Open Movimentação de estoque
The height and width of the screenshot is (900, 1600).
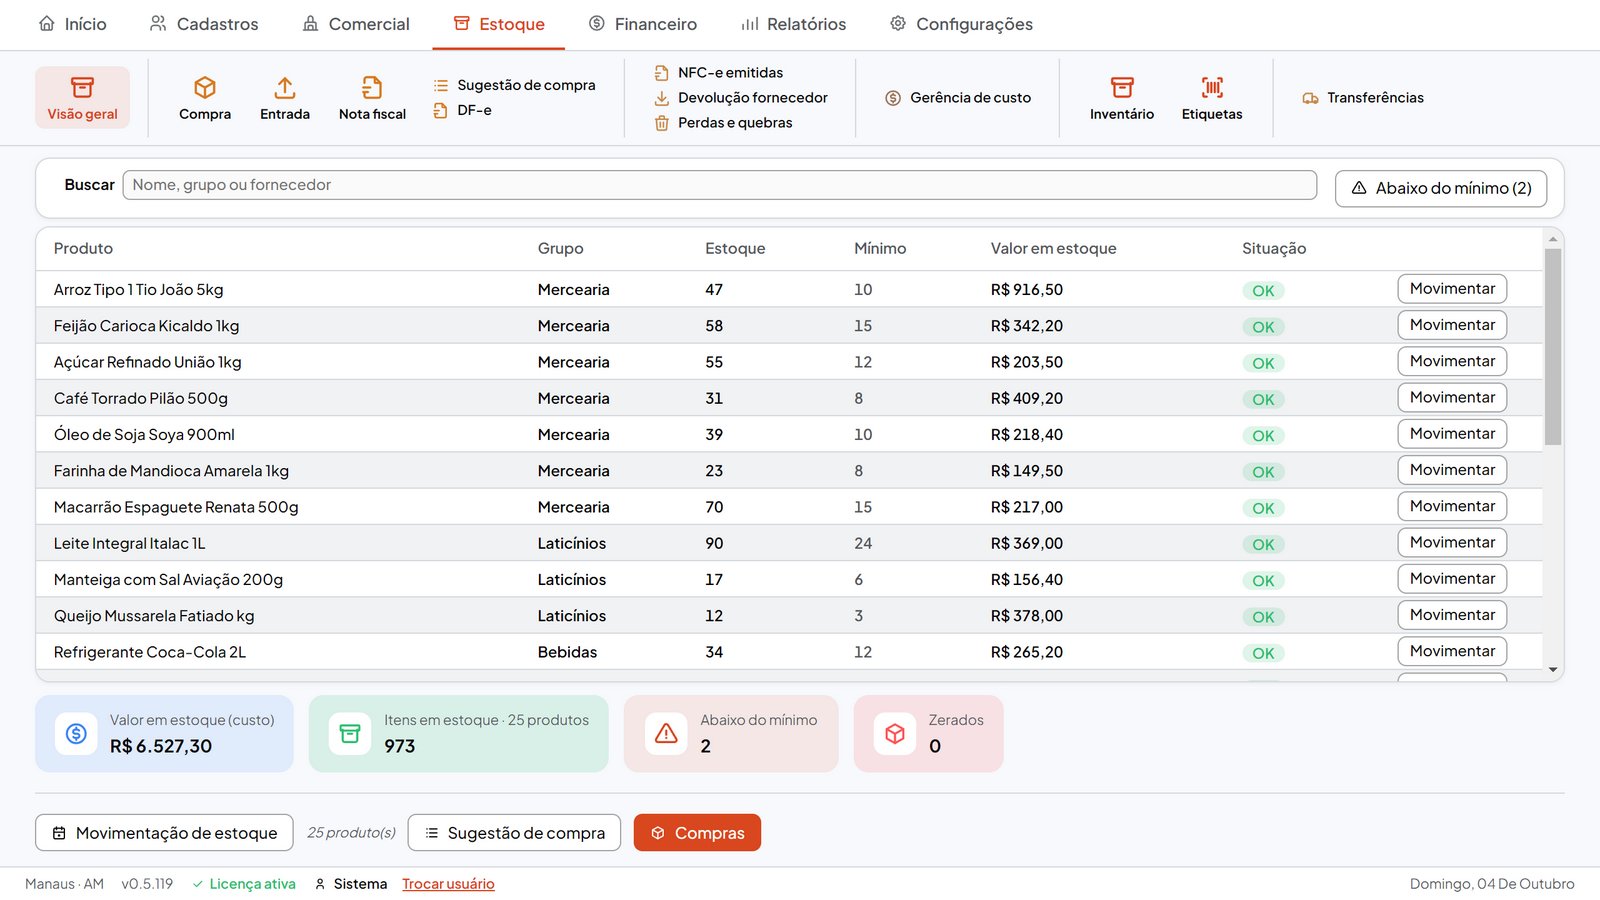click(164, 833)
